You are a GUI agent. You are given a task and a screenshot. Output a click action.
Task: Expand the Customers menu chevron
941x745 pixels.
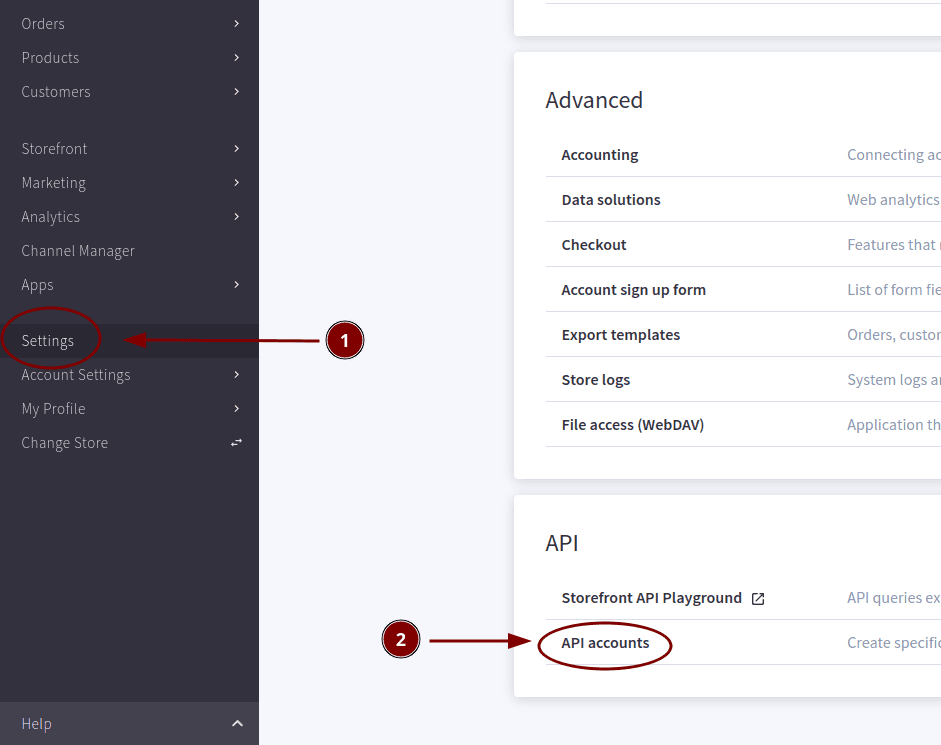click(237, 91)
